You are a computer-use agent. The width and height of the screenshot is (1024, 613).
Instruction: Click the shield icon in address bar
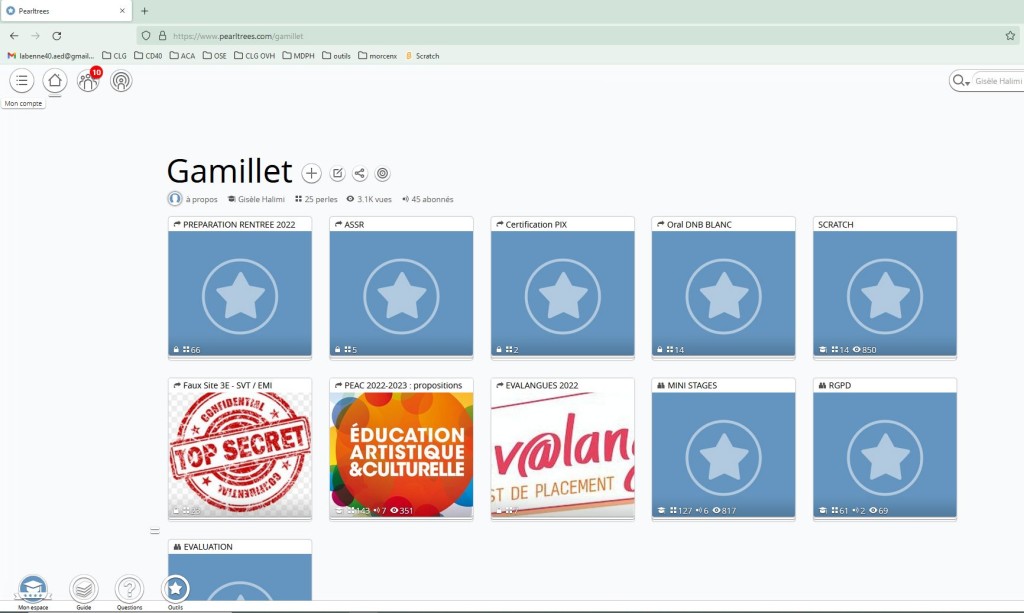146,36
